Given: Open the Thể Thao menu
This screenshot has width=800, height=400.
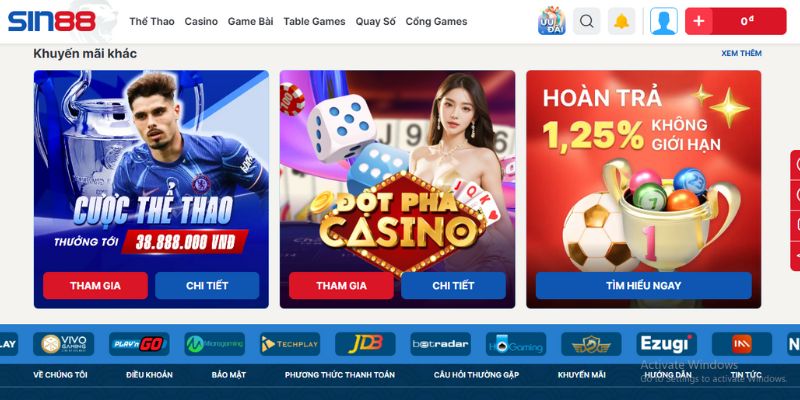Looking at the screenshot, I should coord(152,21).
